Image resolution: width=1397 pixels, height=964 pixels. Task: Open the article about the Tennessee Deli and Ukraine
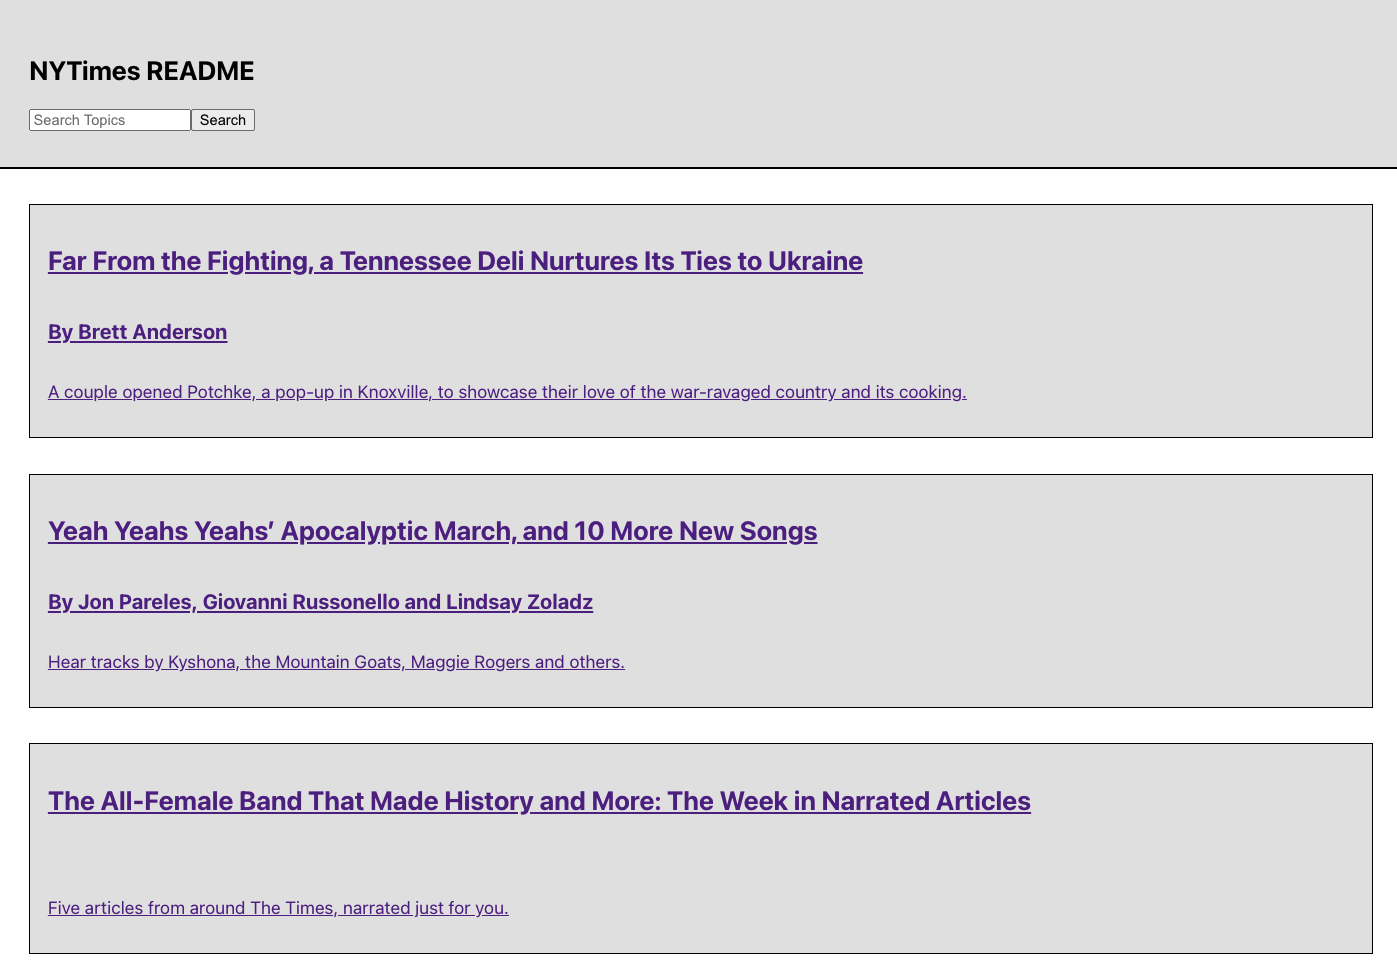[x=455, y=261]
